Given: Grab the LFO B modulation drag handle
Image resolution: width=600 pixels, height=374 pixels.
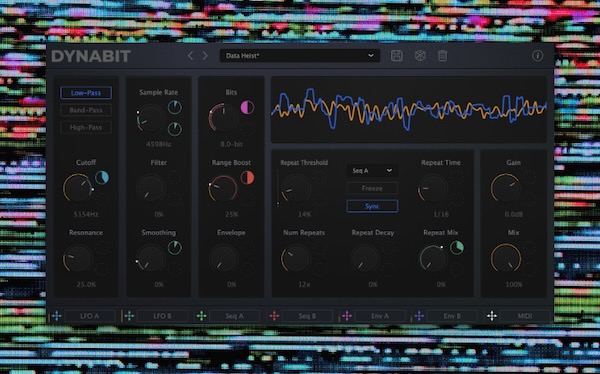Looking at the screenshot, I should coord(129,316).
